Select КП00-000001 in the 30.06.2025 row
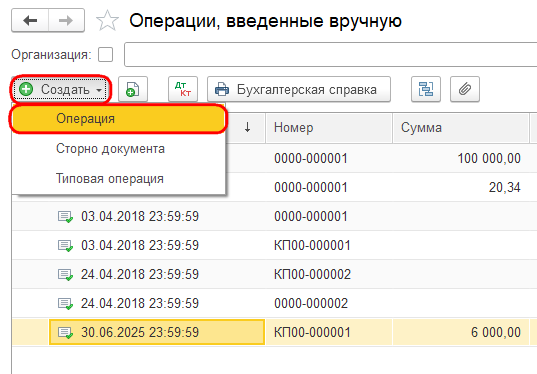537x374 pixels. click(x=329, y=332)
